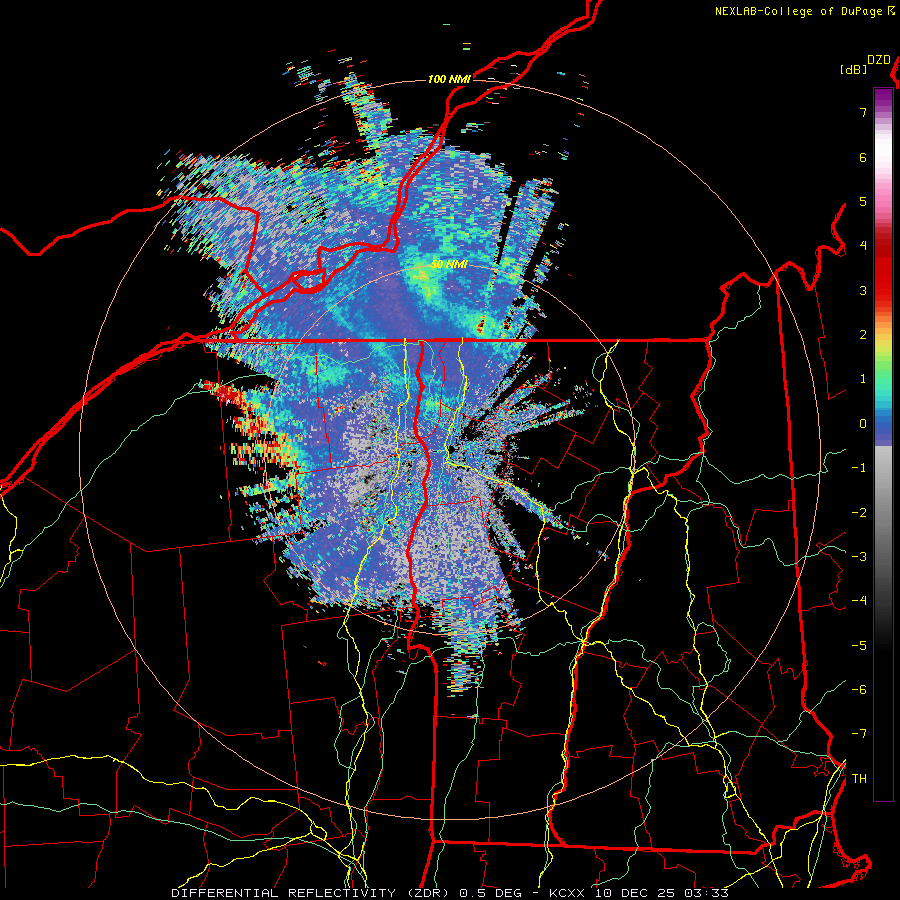Click the -7 value on color scale
This screenshot has height=900, width=900.
pos(859,734)
